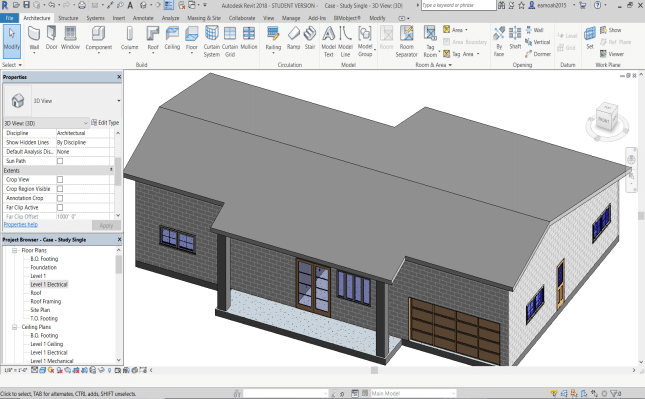
Task: Click the Tag Room tool
Action: (x=430, y=41)
